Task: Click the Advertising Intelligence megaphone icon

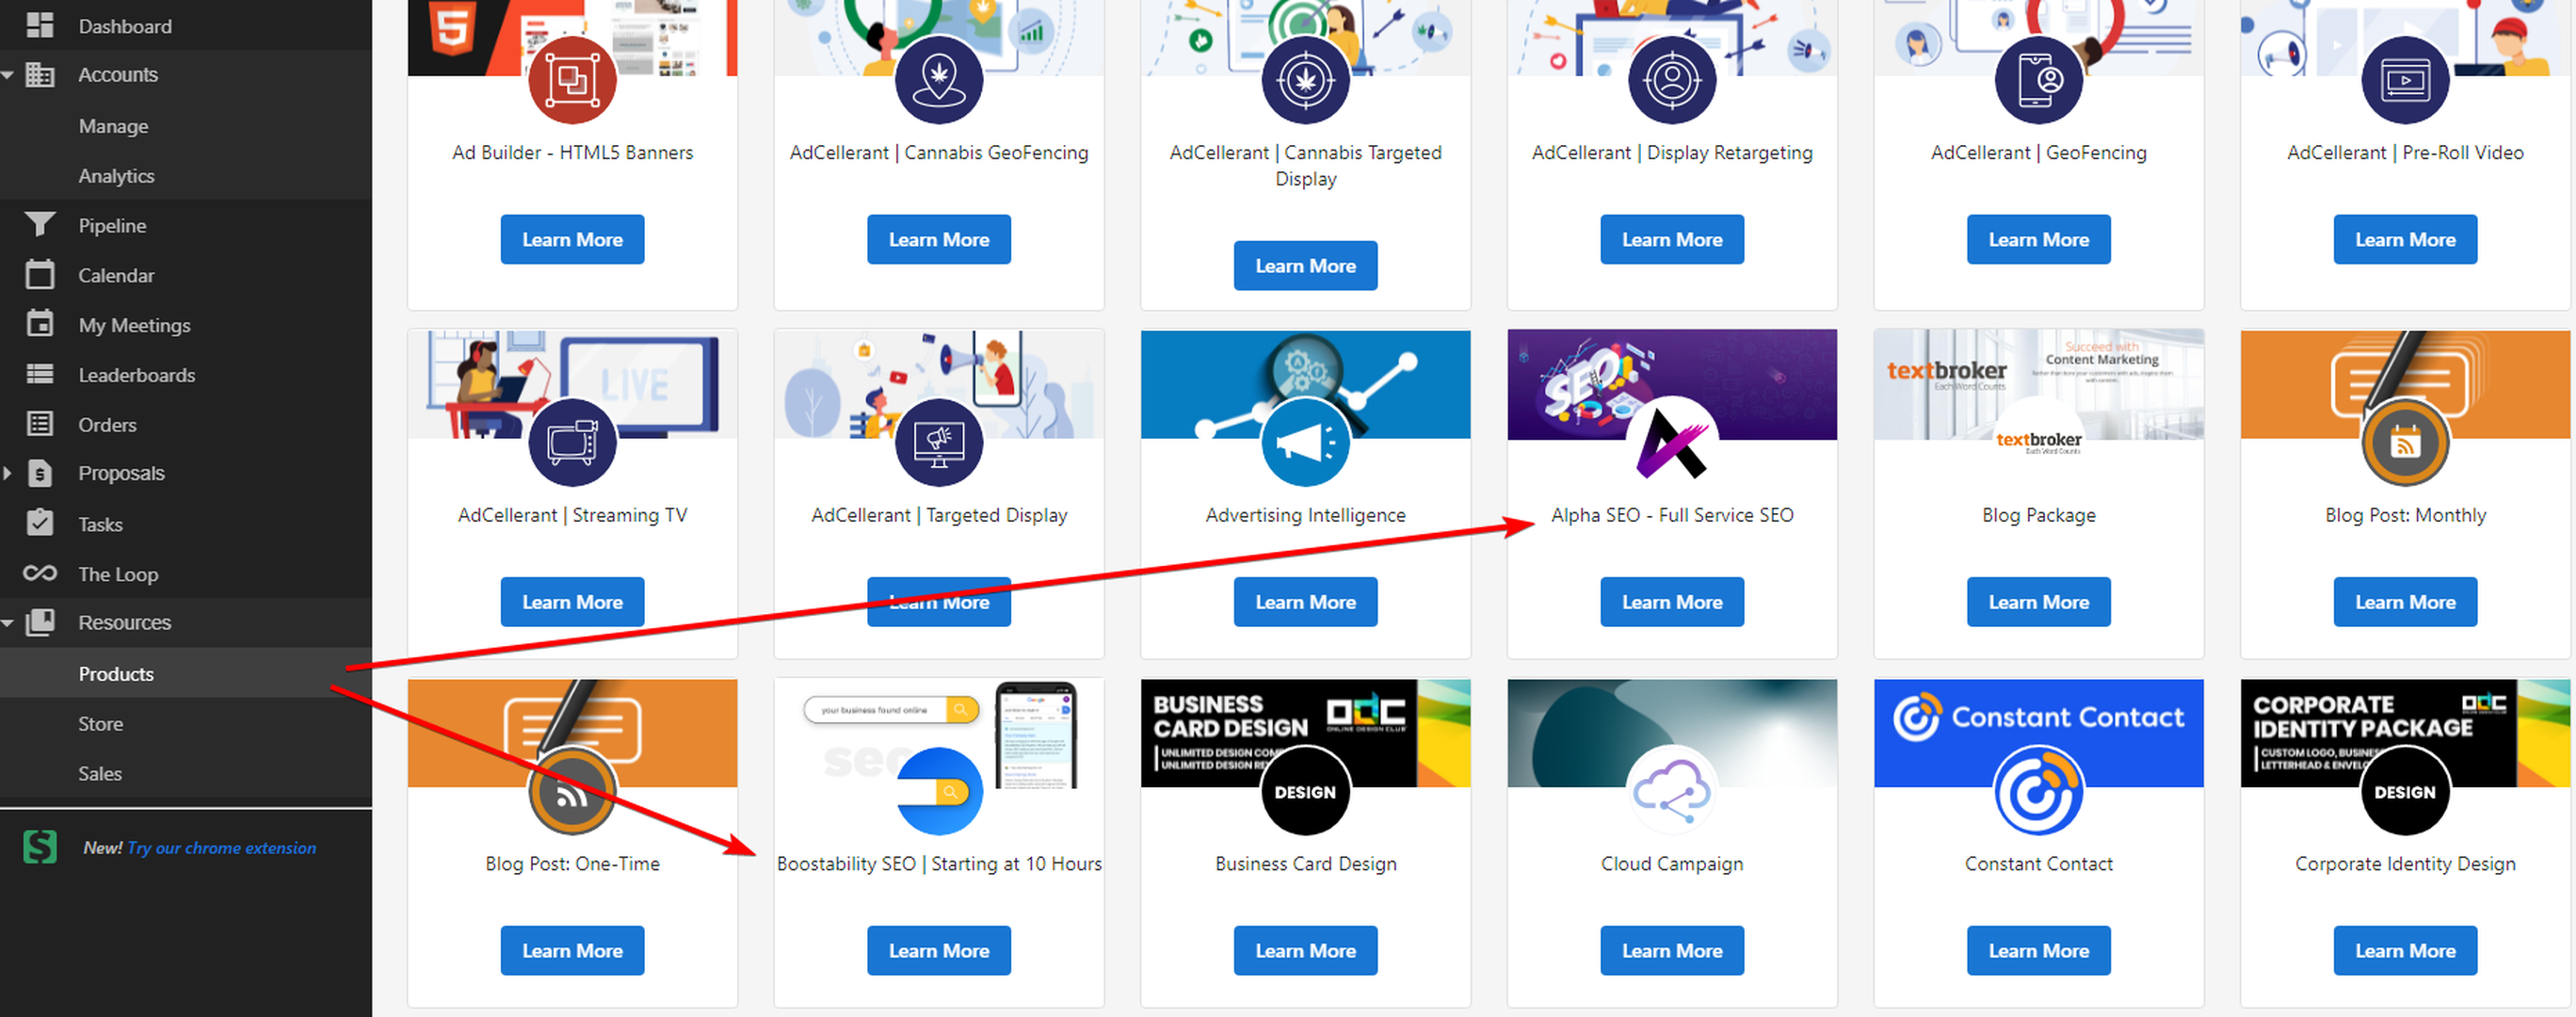Action: tap(1305, 442)
